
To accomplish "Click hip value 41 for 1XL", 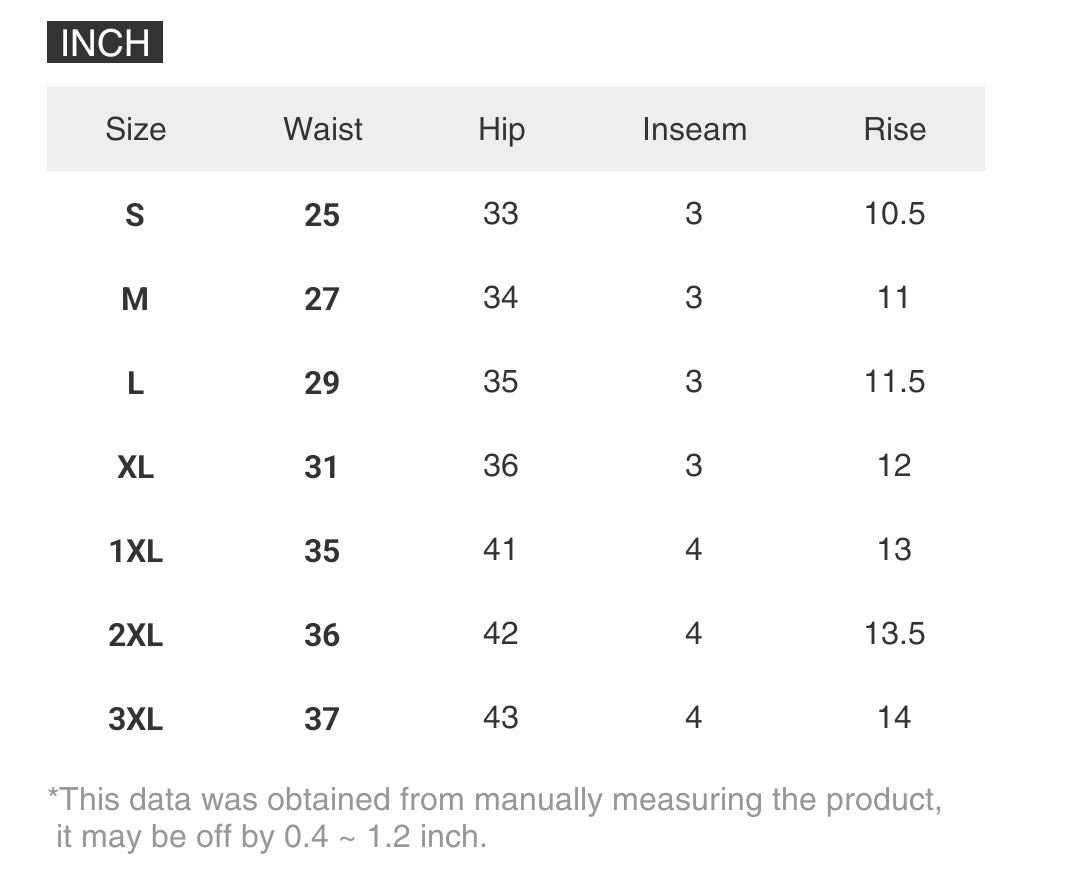I will [x=500, y=549].
